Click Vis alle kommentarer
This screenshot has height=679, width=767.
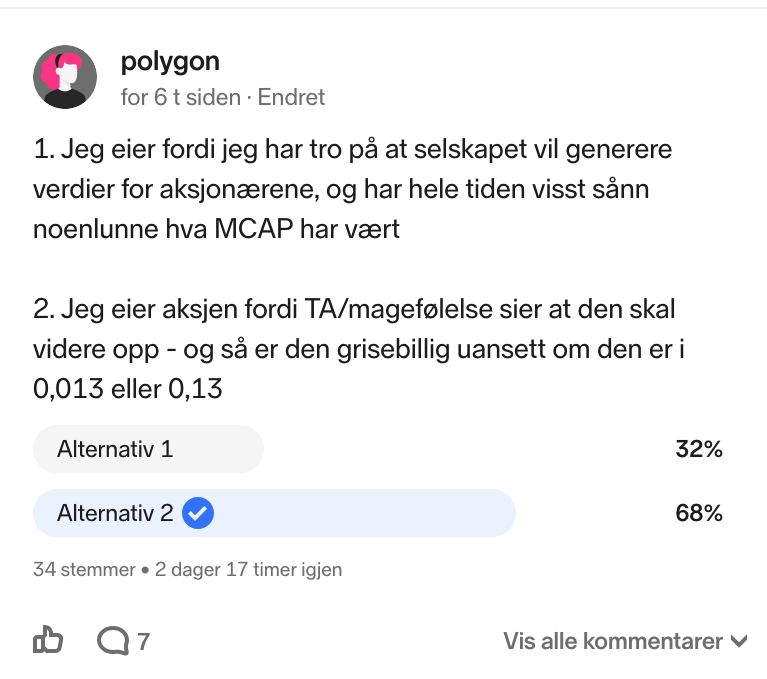pos(613,641)
